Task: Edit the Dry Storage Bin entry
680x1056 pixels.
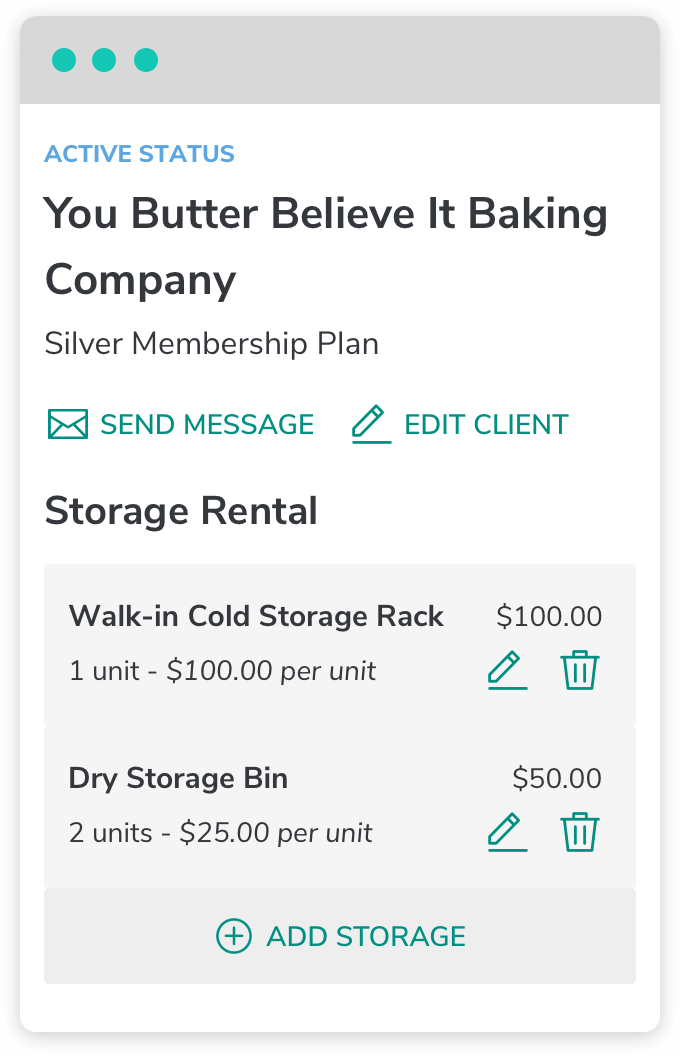Action: (x=508, y=832)
